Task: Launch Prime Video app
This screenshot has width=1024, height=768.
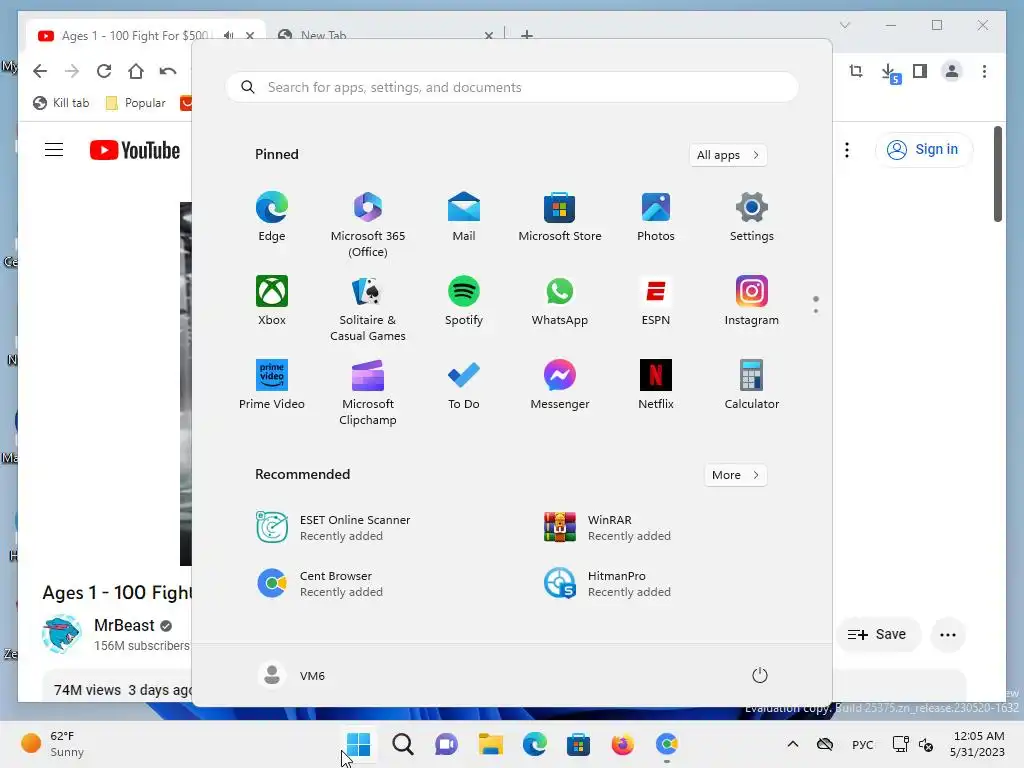Action: 272,384
